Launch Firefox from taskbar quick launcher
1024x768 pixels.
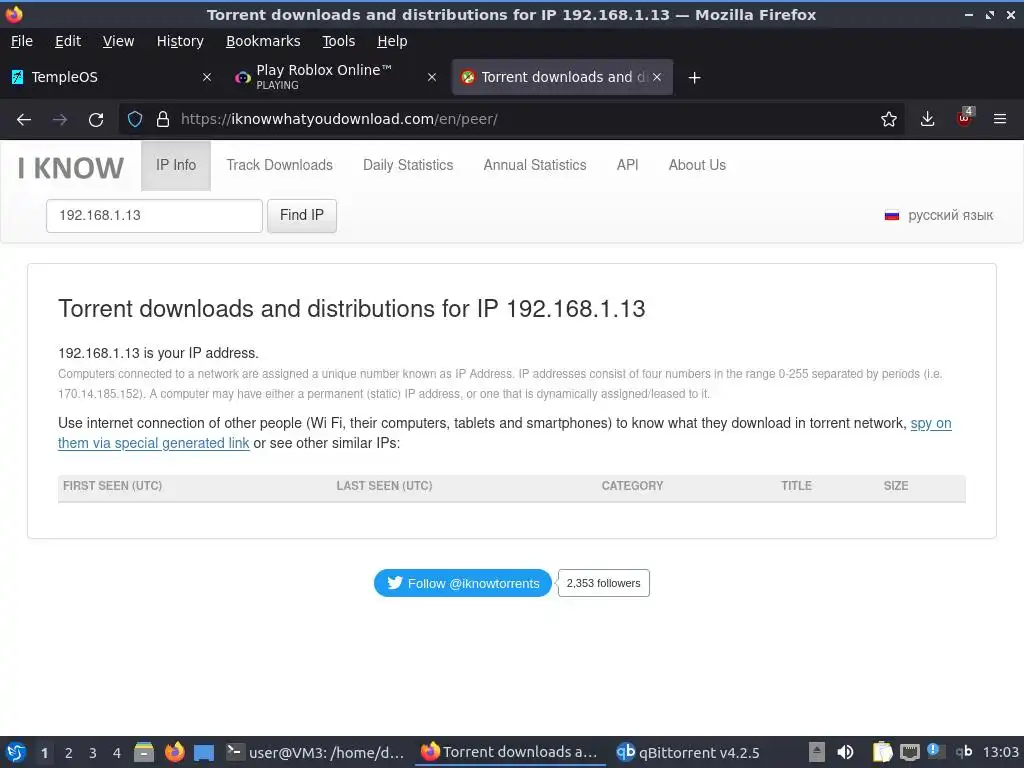[174, 752]
